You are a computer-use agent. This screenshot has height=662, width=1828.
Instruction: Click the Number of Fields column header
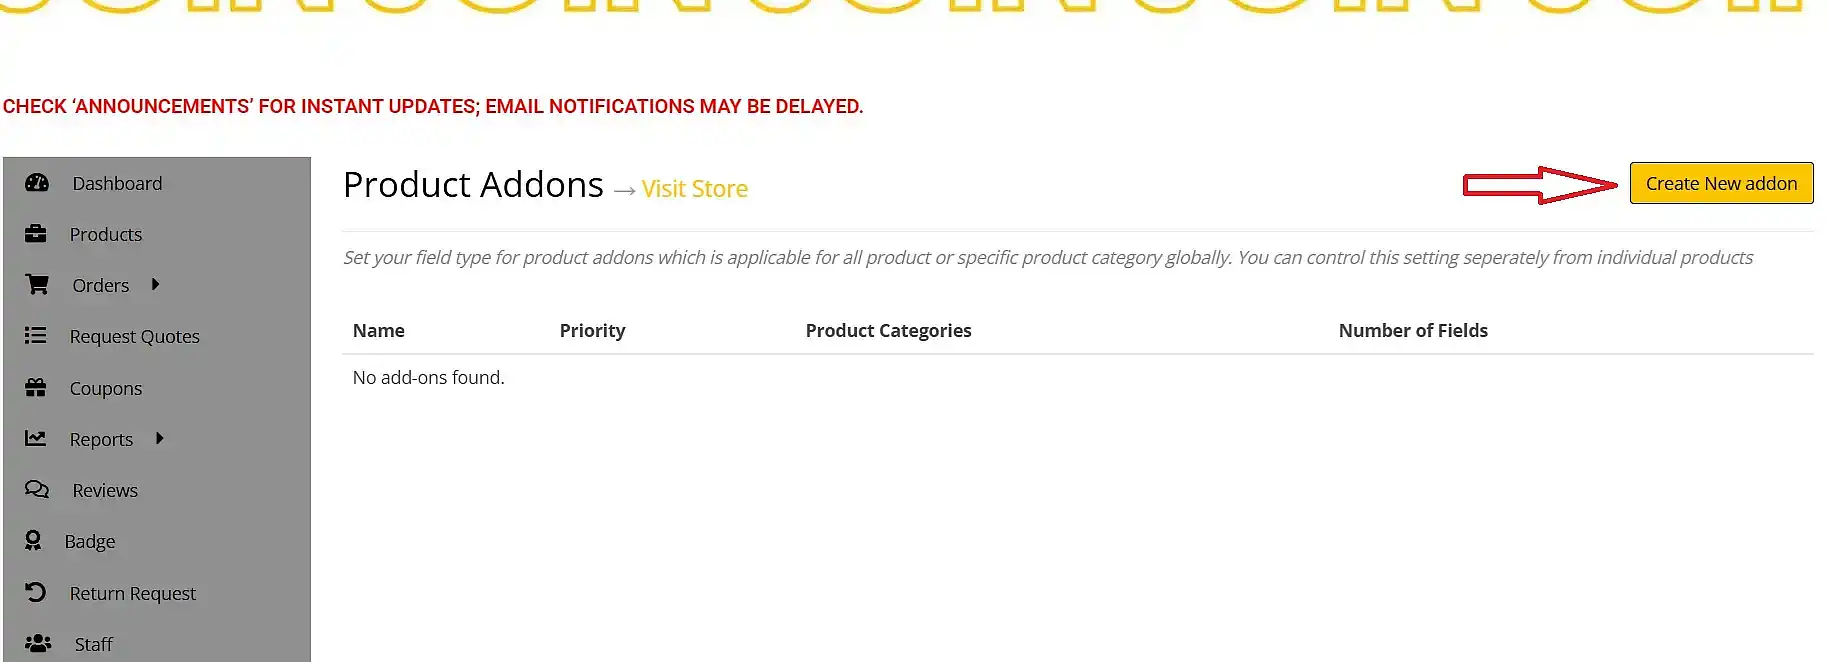pyautogui.click(x=1413, y=331)
